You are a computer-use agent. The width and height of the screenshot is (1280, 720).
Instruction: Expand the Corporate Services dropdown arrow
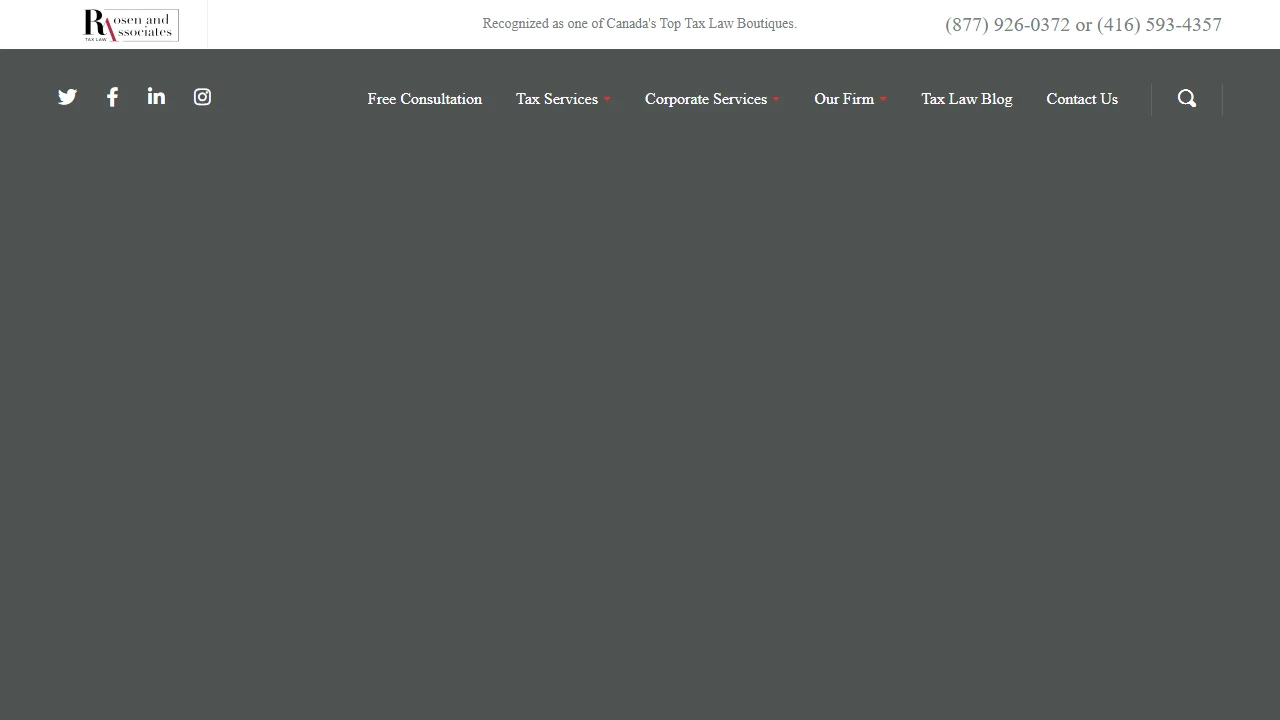pyautogui.click(x=776, y=99)
